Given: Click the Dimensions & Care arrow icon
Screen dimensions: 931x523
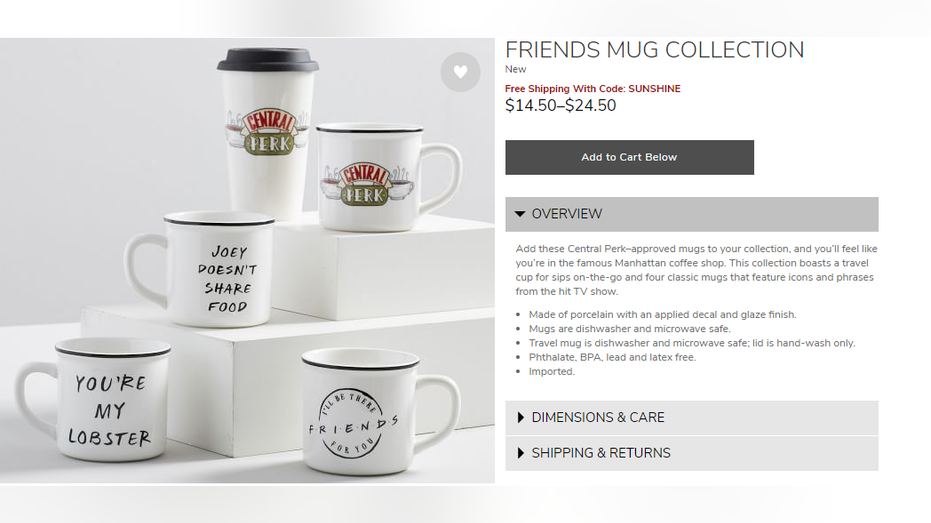Looking at the screenshot, I should [x=520, y=417].
